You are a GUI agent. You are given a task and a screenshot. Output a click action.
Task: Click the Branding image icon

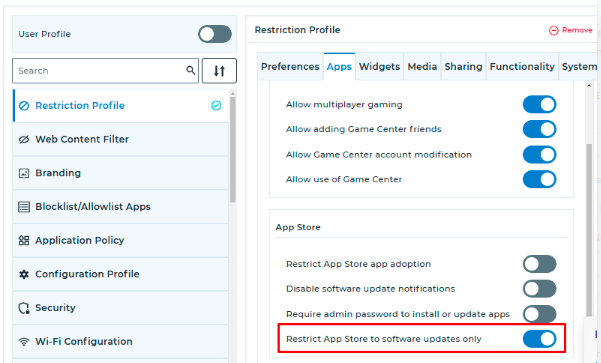[x=24, y=173]
